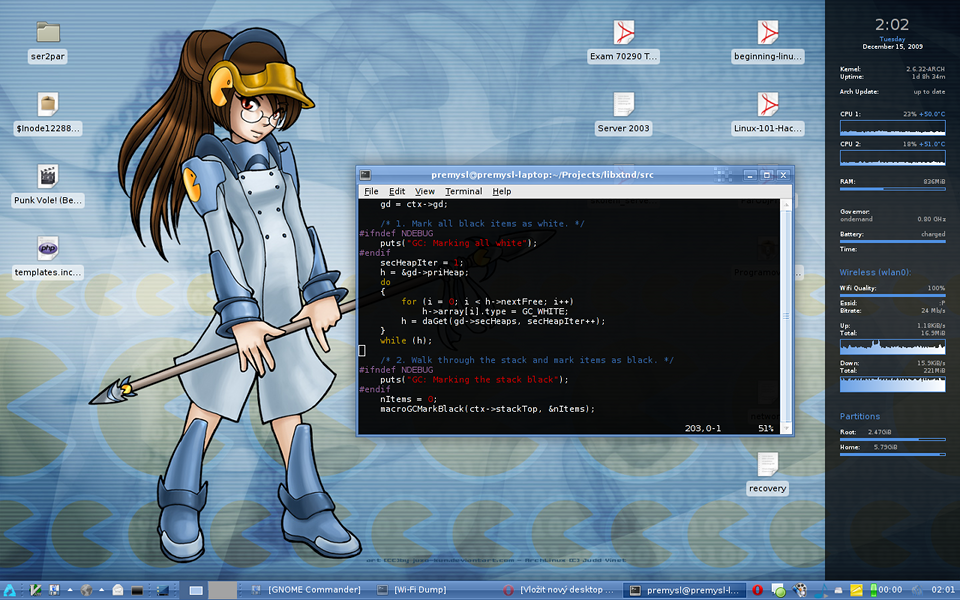Screen dimensions: 960x600
Task: Open the Edit menu in terminal
Action: tap(397, 192)
